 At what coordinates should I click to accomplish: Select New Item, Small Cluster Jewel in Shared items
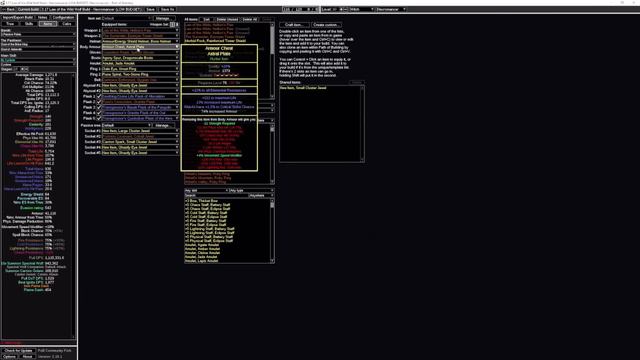point(303,88)
